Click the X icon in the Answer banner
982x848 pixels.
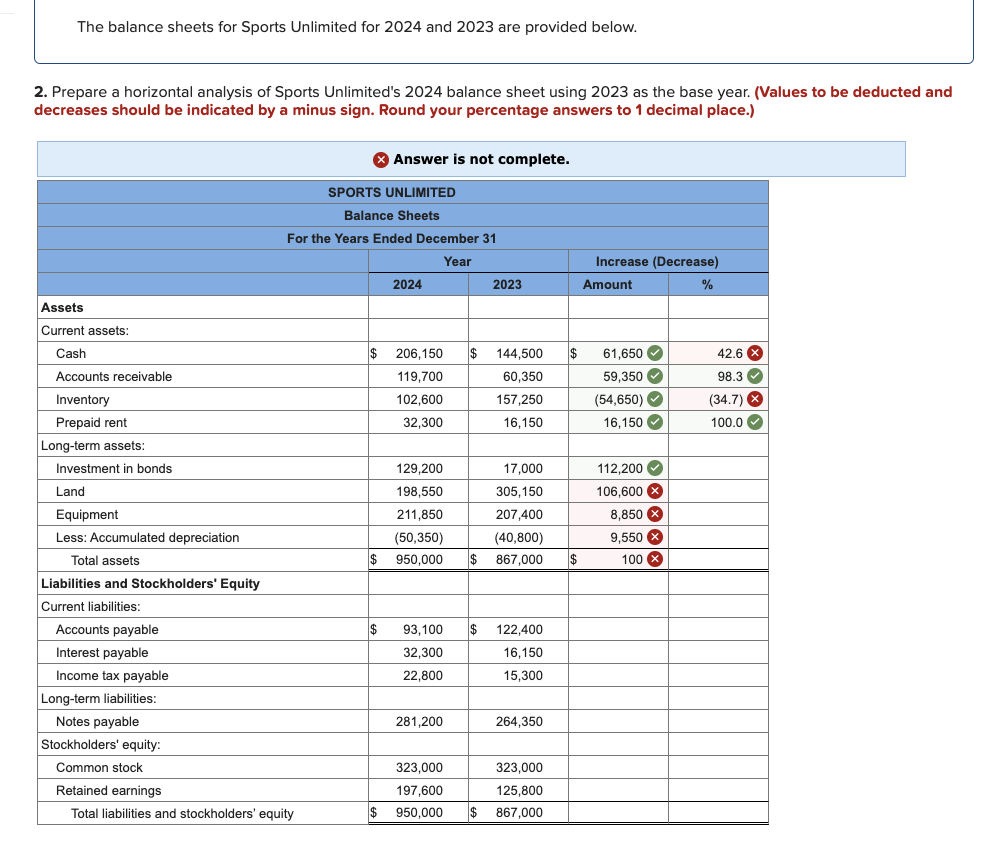click(379, 159)
